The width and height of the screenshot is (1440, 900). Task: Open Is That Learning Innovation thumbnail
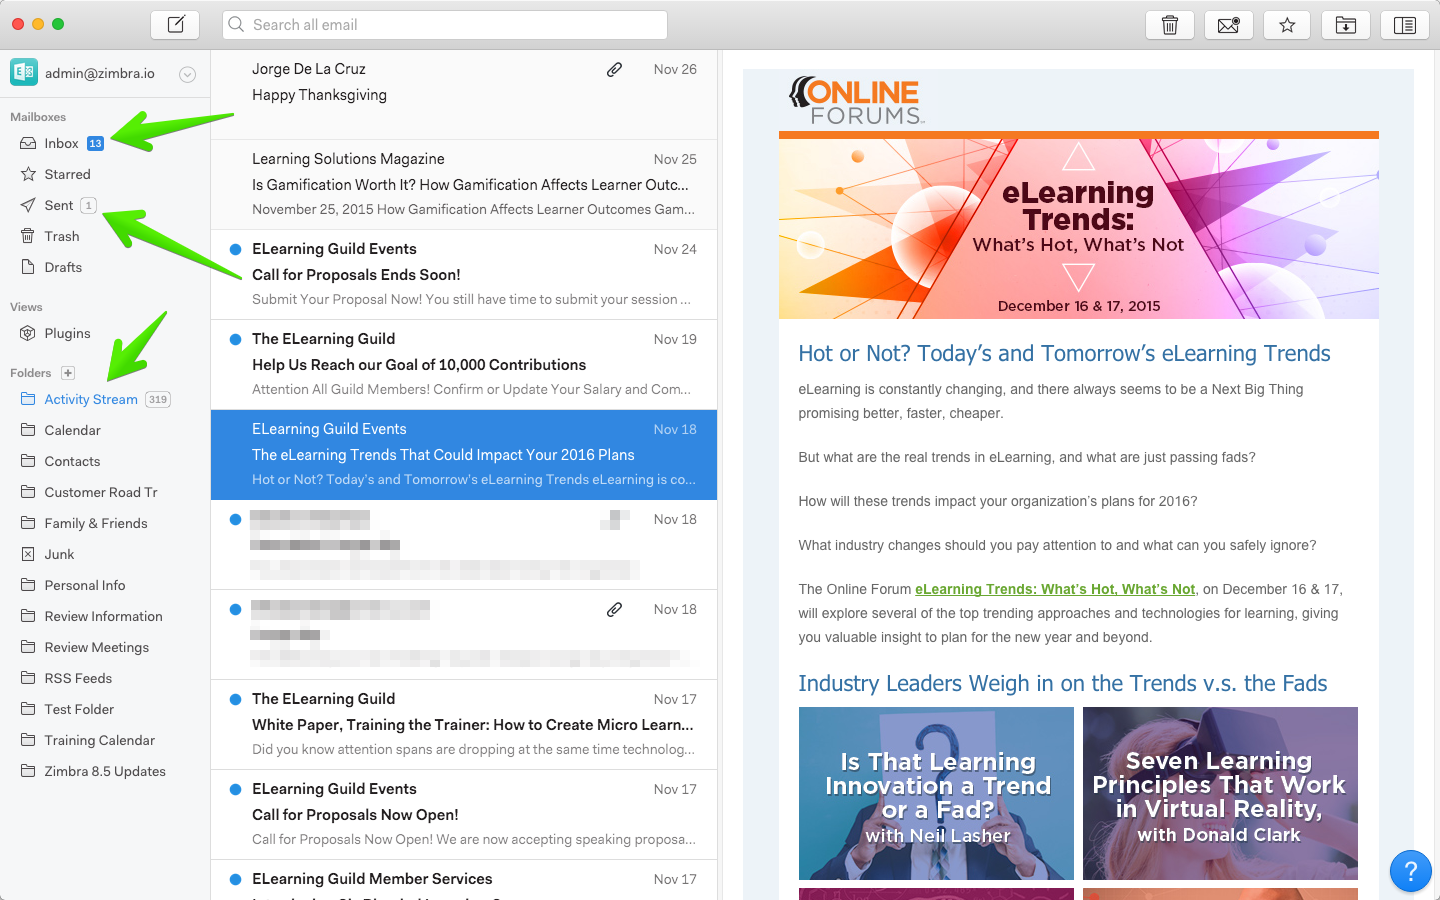click(936, 793)
